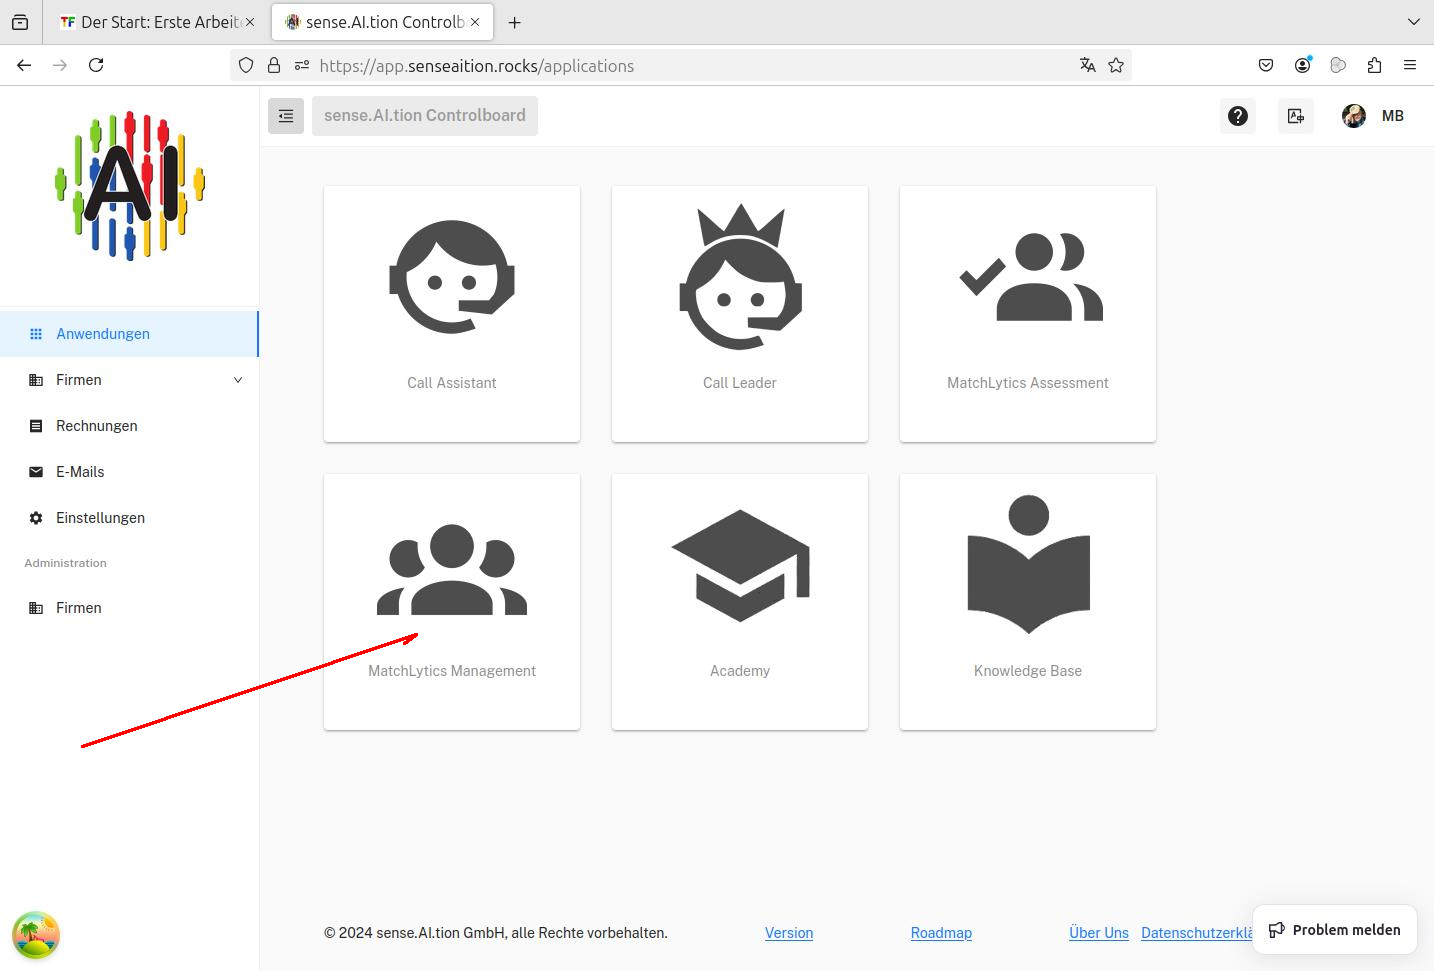
Task: Click the sense.AI.tion logo in sidebar
Action: pyautogui.click(x=130, y=186)
